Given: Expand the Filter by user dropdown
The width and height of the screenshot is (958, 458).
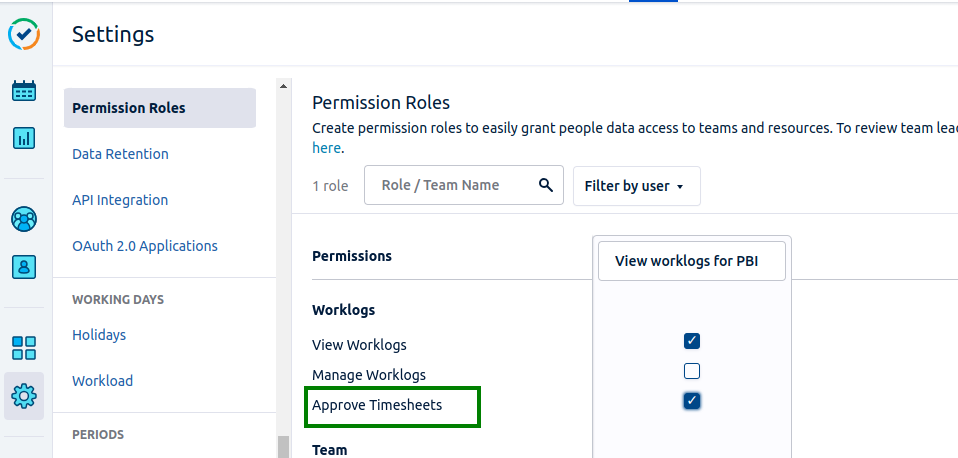Looking at the screenshot, I should [x=636, y=186].
